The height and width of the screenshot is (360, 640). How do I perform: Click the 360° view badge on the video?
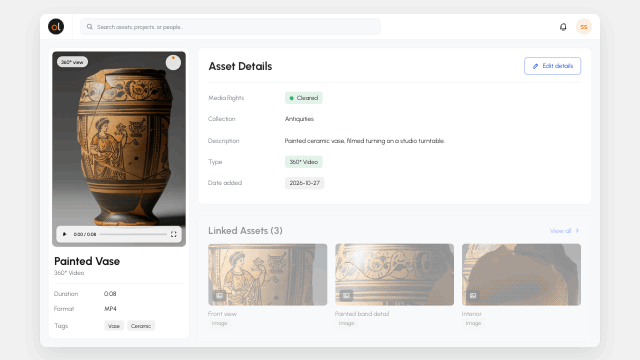coord(72,62)
